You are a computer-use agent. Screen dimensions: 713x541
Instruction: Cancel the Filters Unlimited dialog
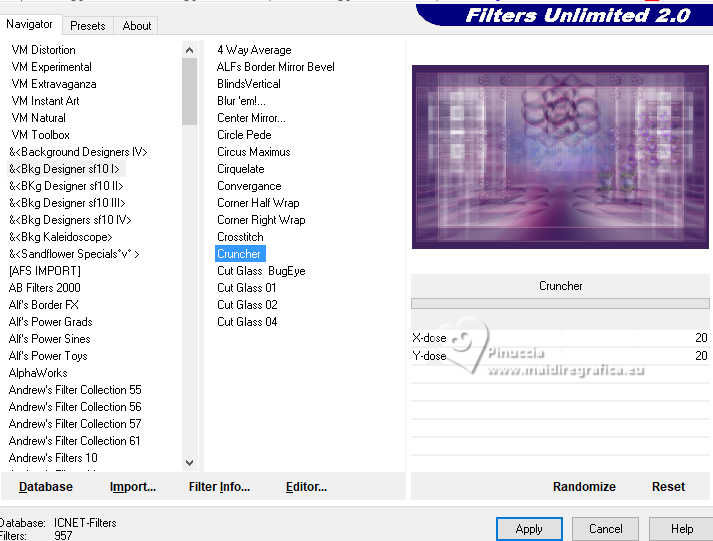click(605, 529)
